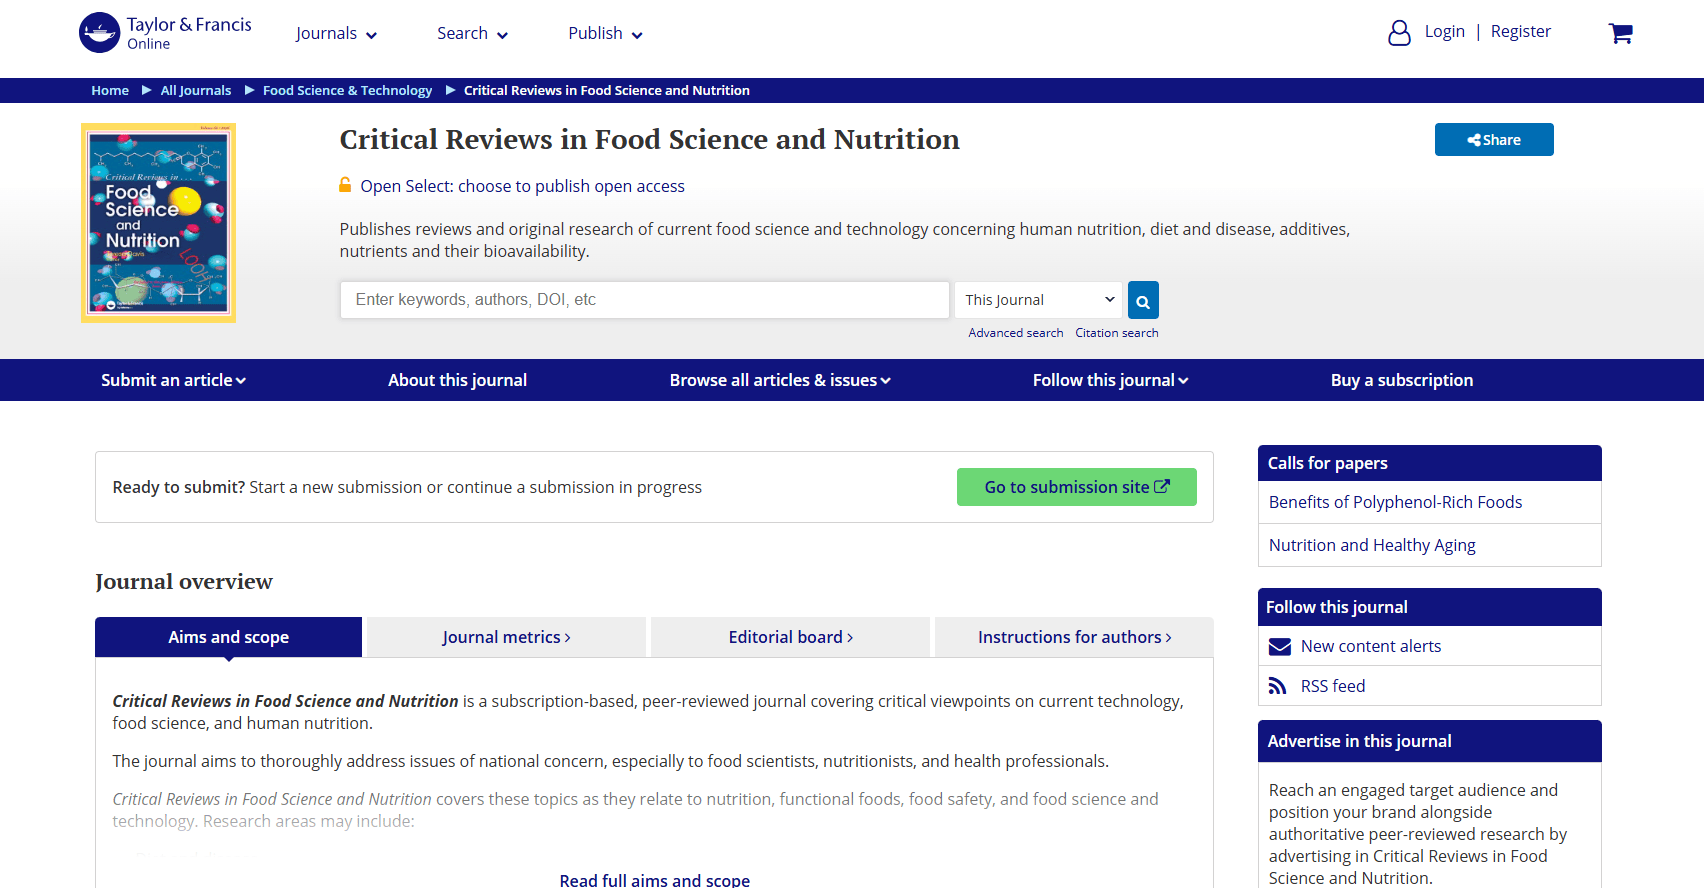Image resolution: width=1704 pixels, height=888 pixels.
Task: Click the Journal overview heading
Action: [x=184, y=581]
